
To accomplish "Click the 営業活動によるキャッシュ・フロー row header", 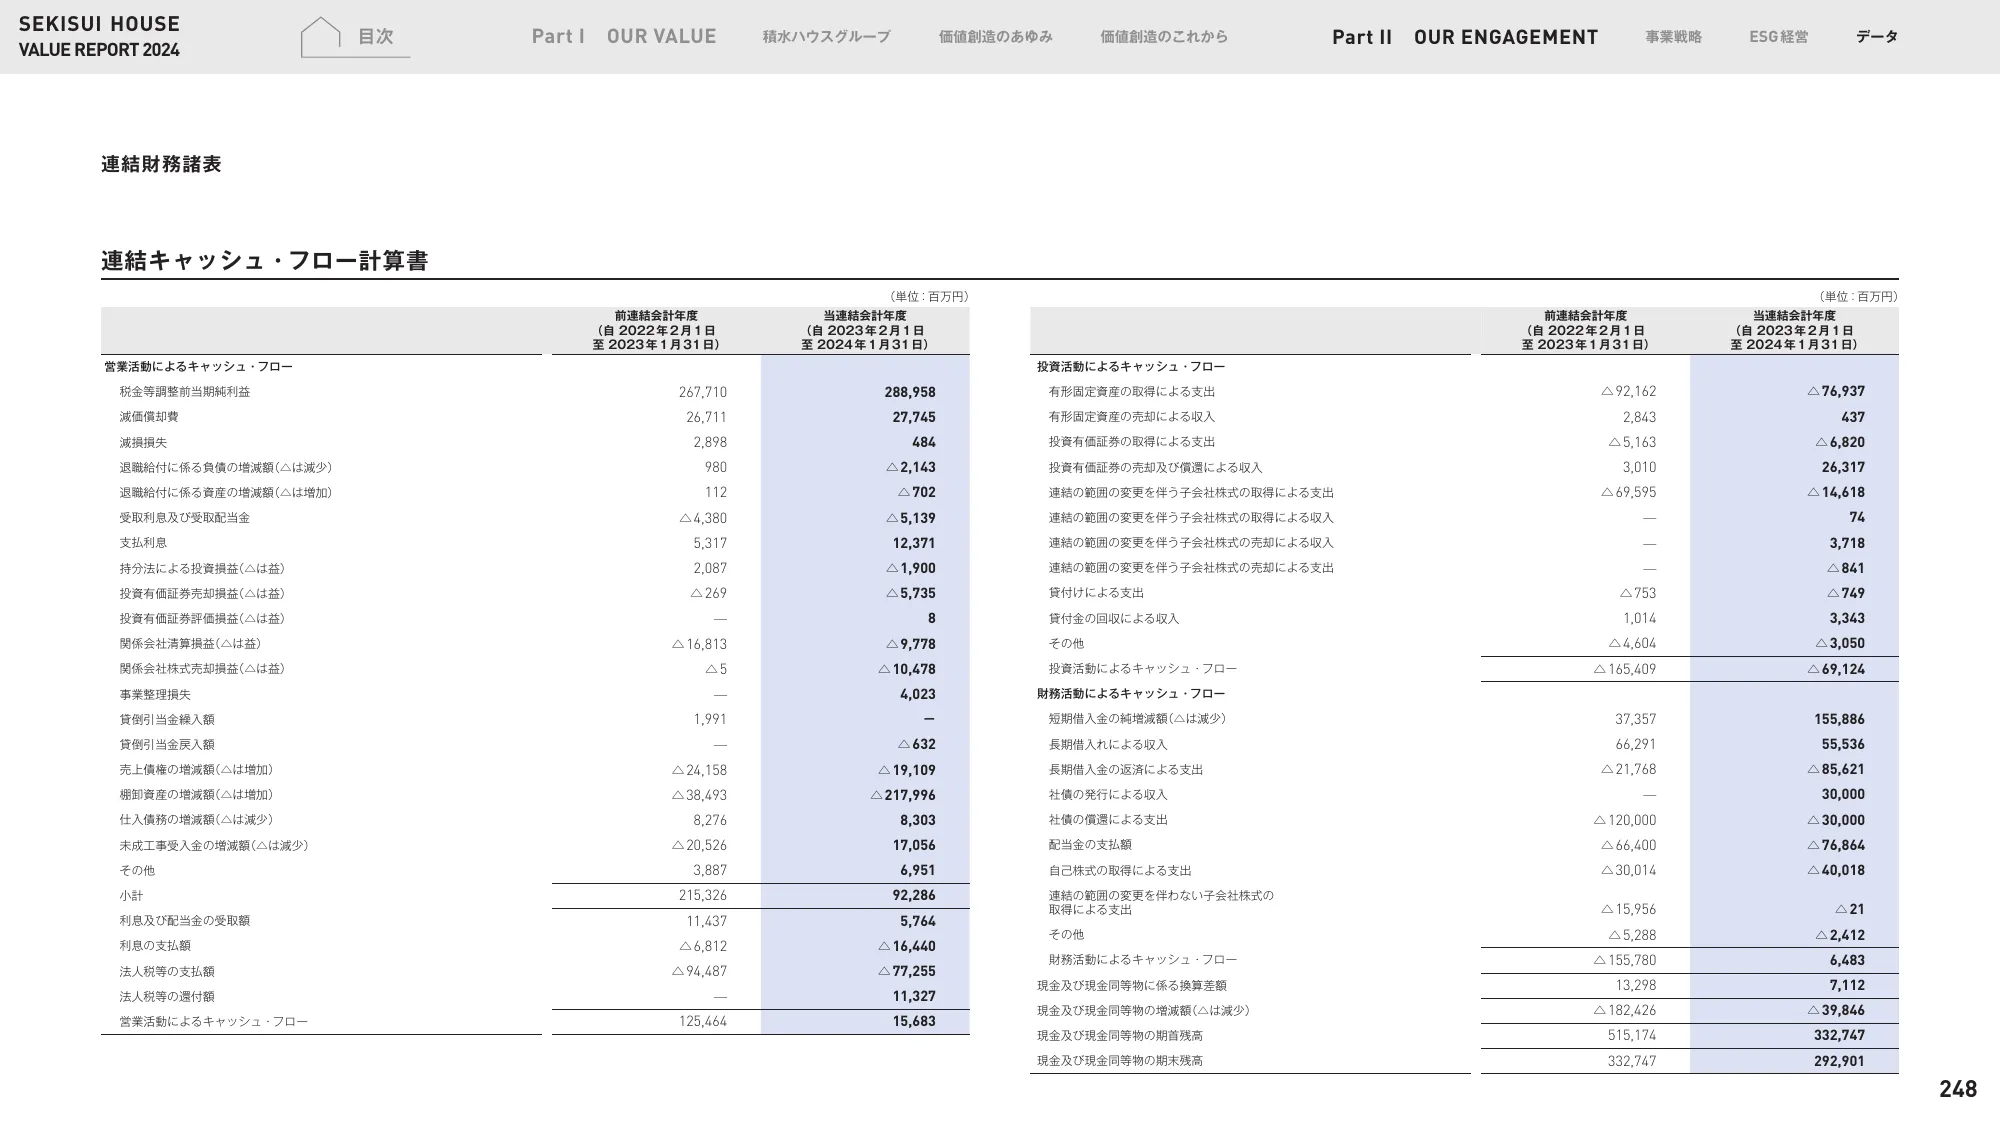I will [198, 367].
